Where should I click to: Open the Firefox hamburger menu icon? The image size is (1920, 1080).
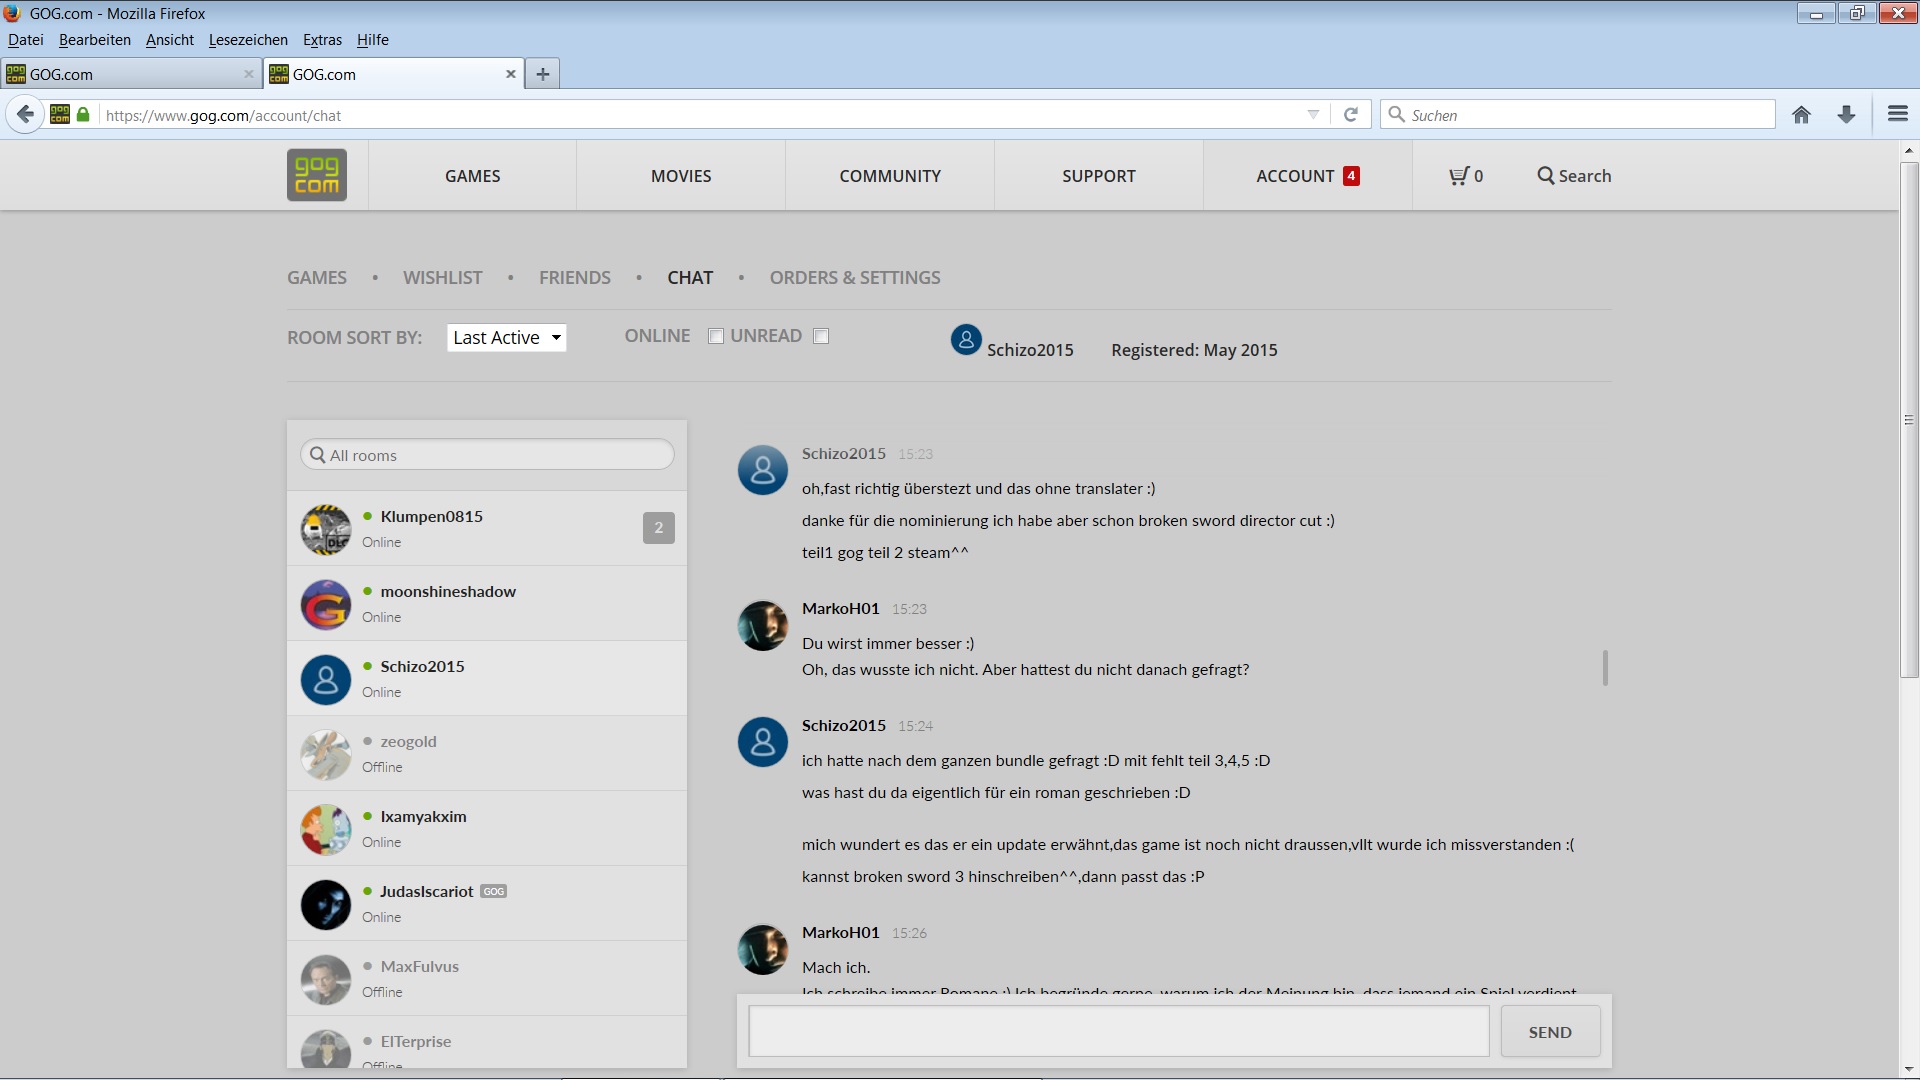click(x=1897, y=114)
